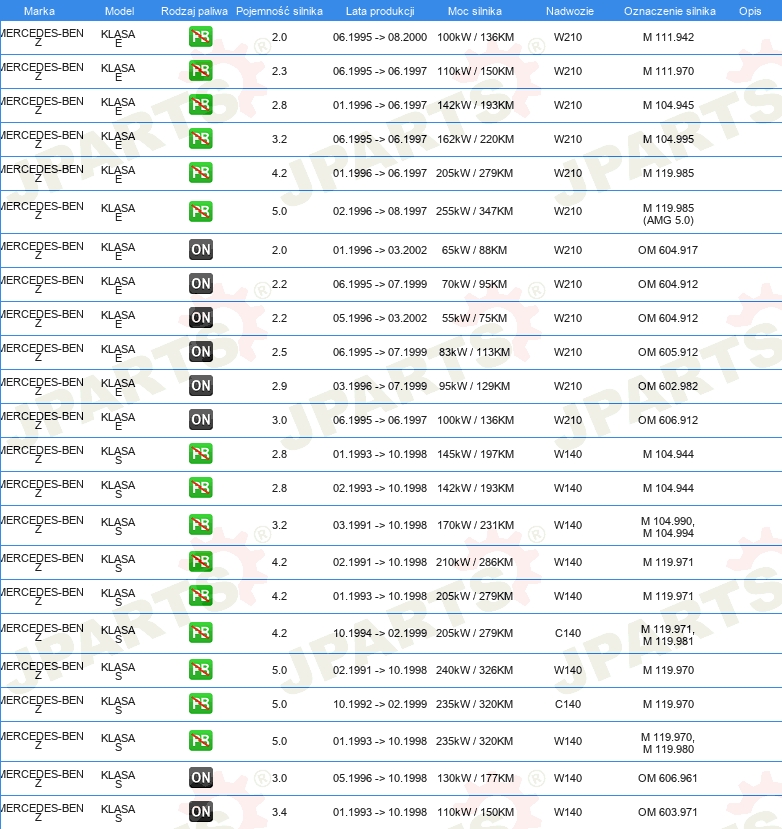Click petrol PB icon in M 111.942 row
782x829 pixels.
coord(200,37)
